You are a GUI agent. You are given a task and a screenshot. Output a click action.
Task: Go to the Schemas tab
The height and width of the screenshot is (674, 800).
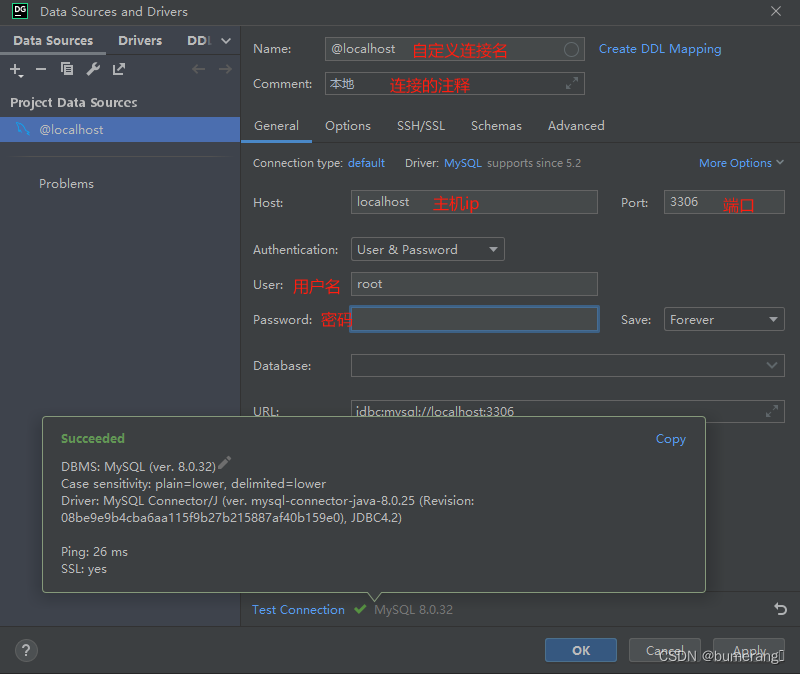(x=496, y=126)
